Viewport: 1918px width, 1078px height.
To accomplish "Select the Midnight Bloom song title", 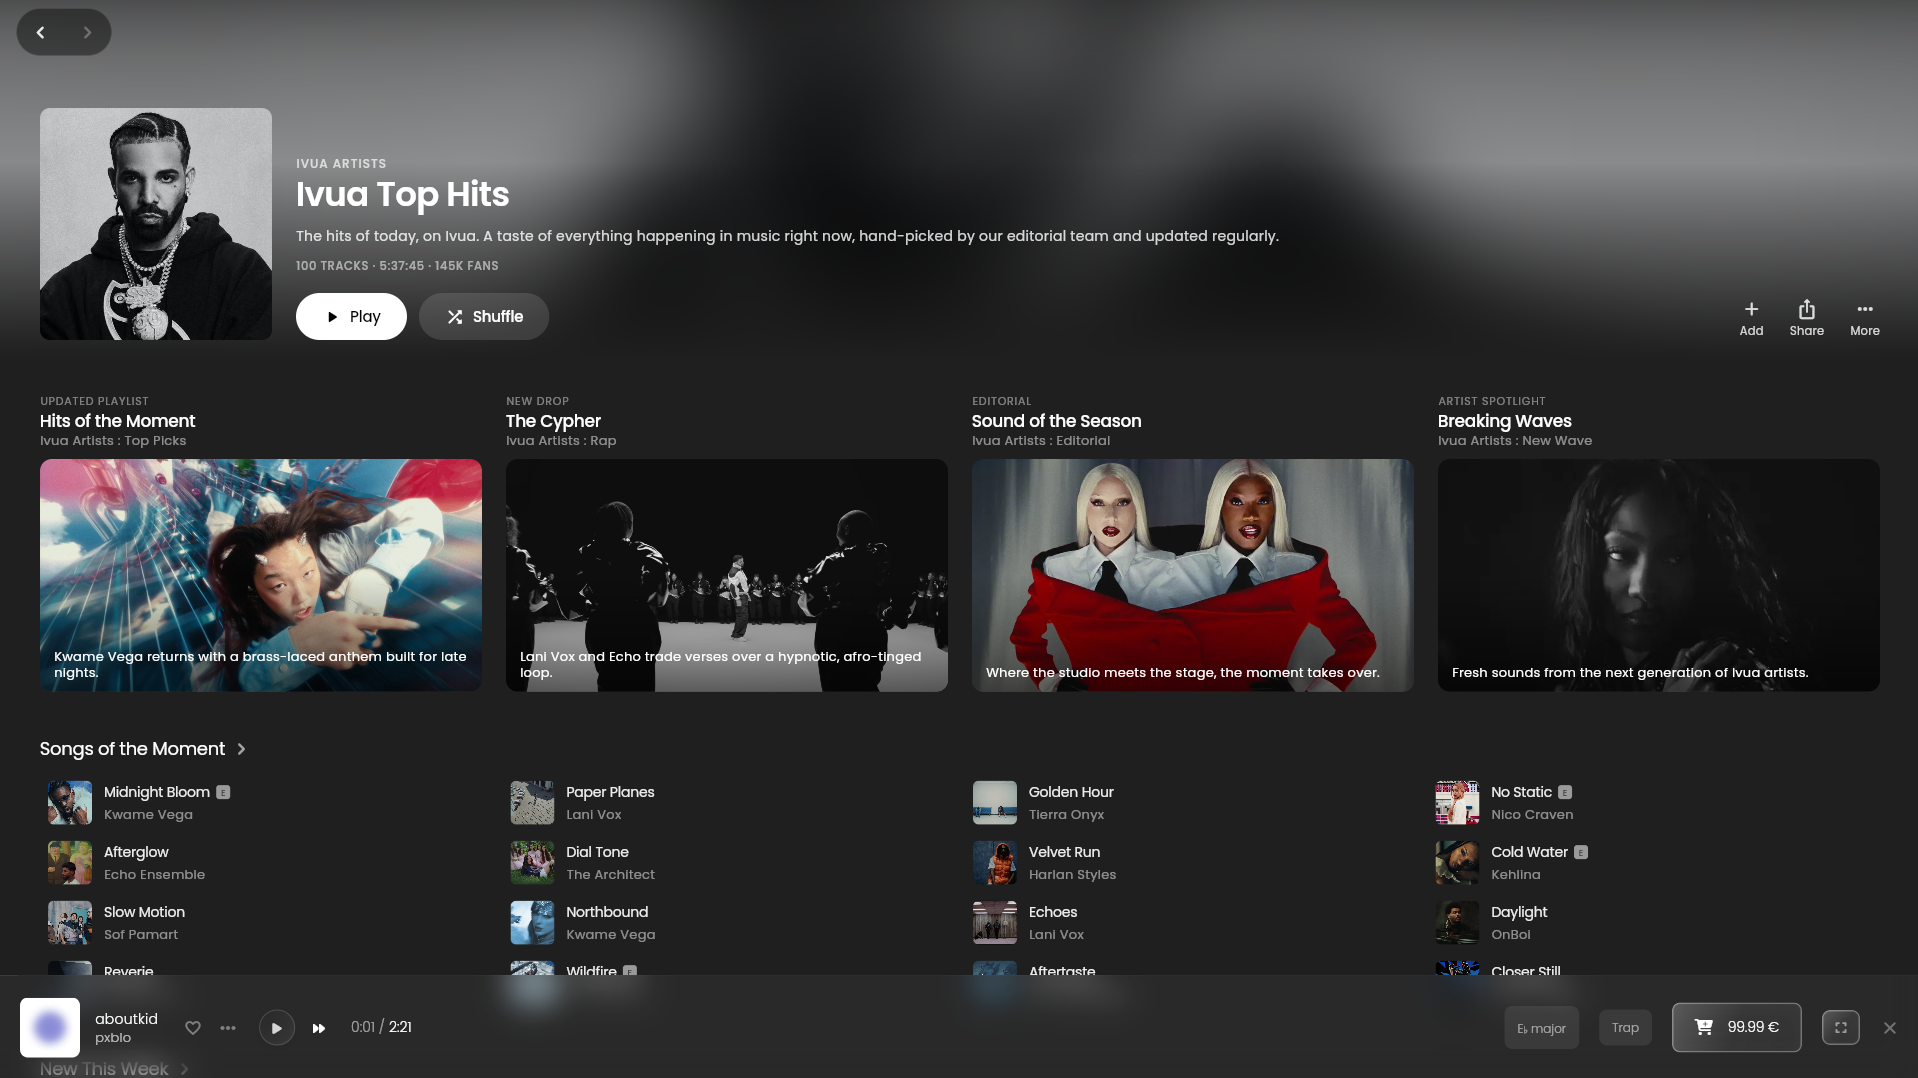I will [x=157, y=792].
